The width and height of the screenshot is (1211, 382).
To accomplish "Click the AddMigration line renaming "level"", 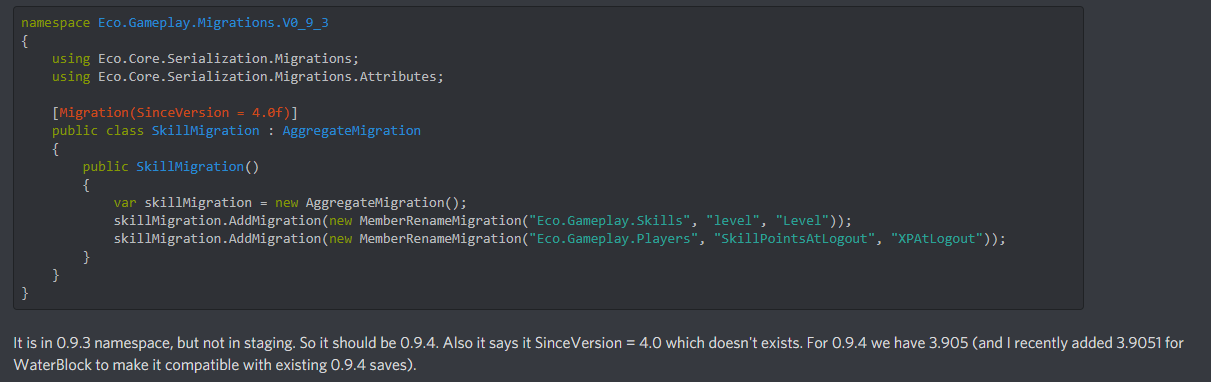I will click(482, 220).
